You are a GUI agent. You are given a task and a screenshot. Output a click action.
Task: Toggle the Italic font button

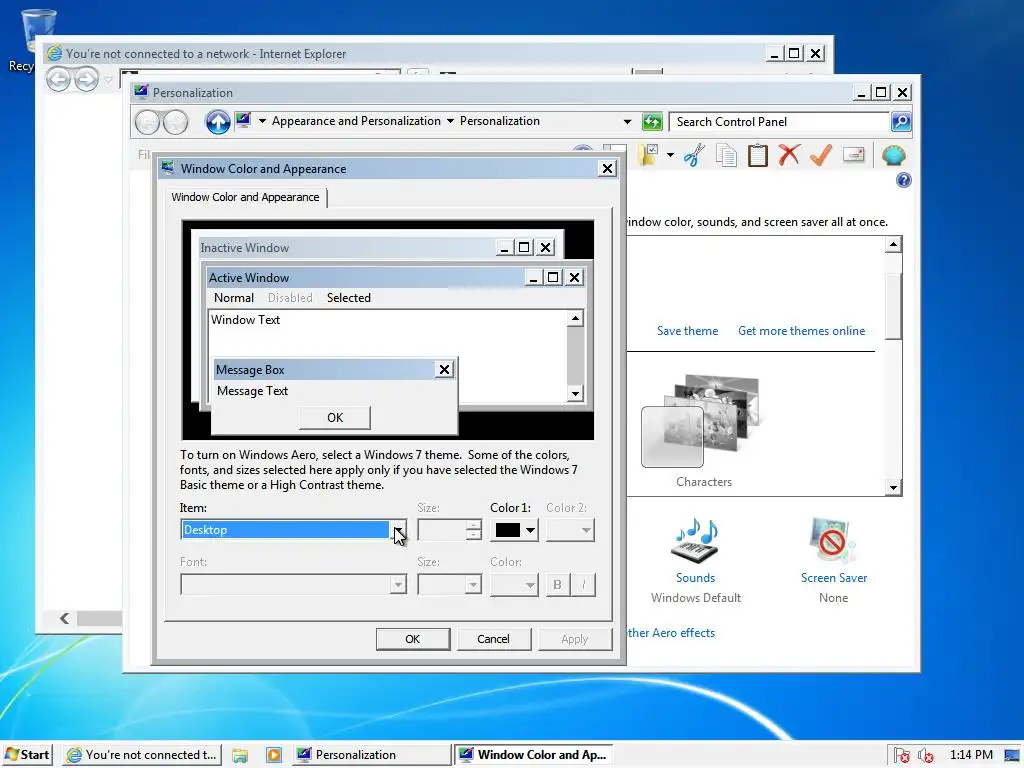coord(583,584)
